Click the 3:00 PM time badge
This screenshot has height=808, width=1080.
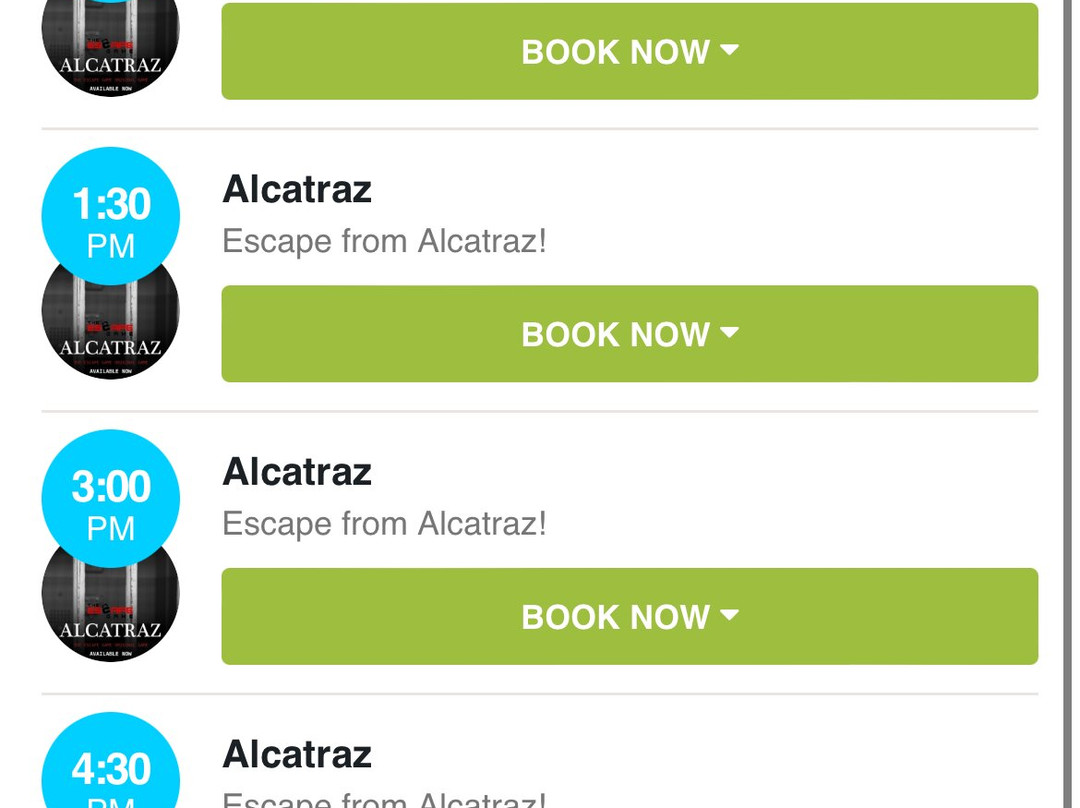111,499
